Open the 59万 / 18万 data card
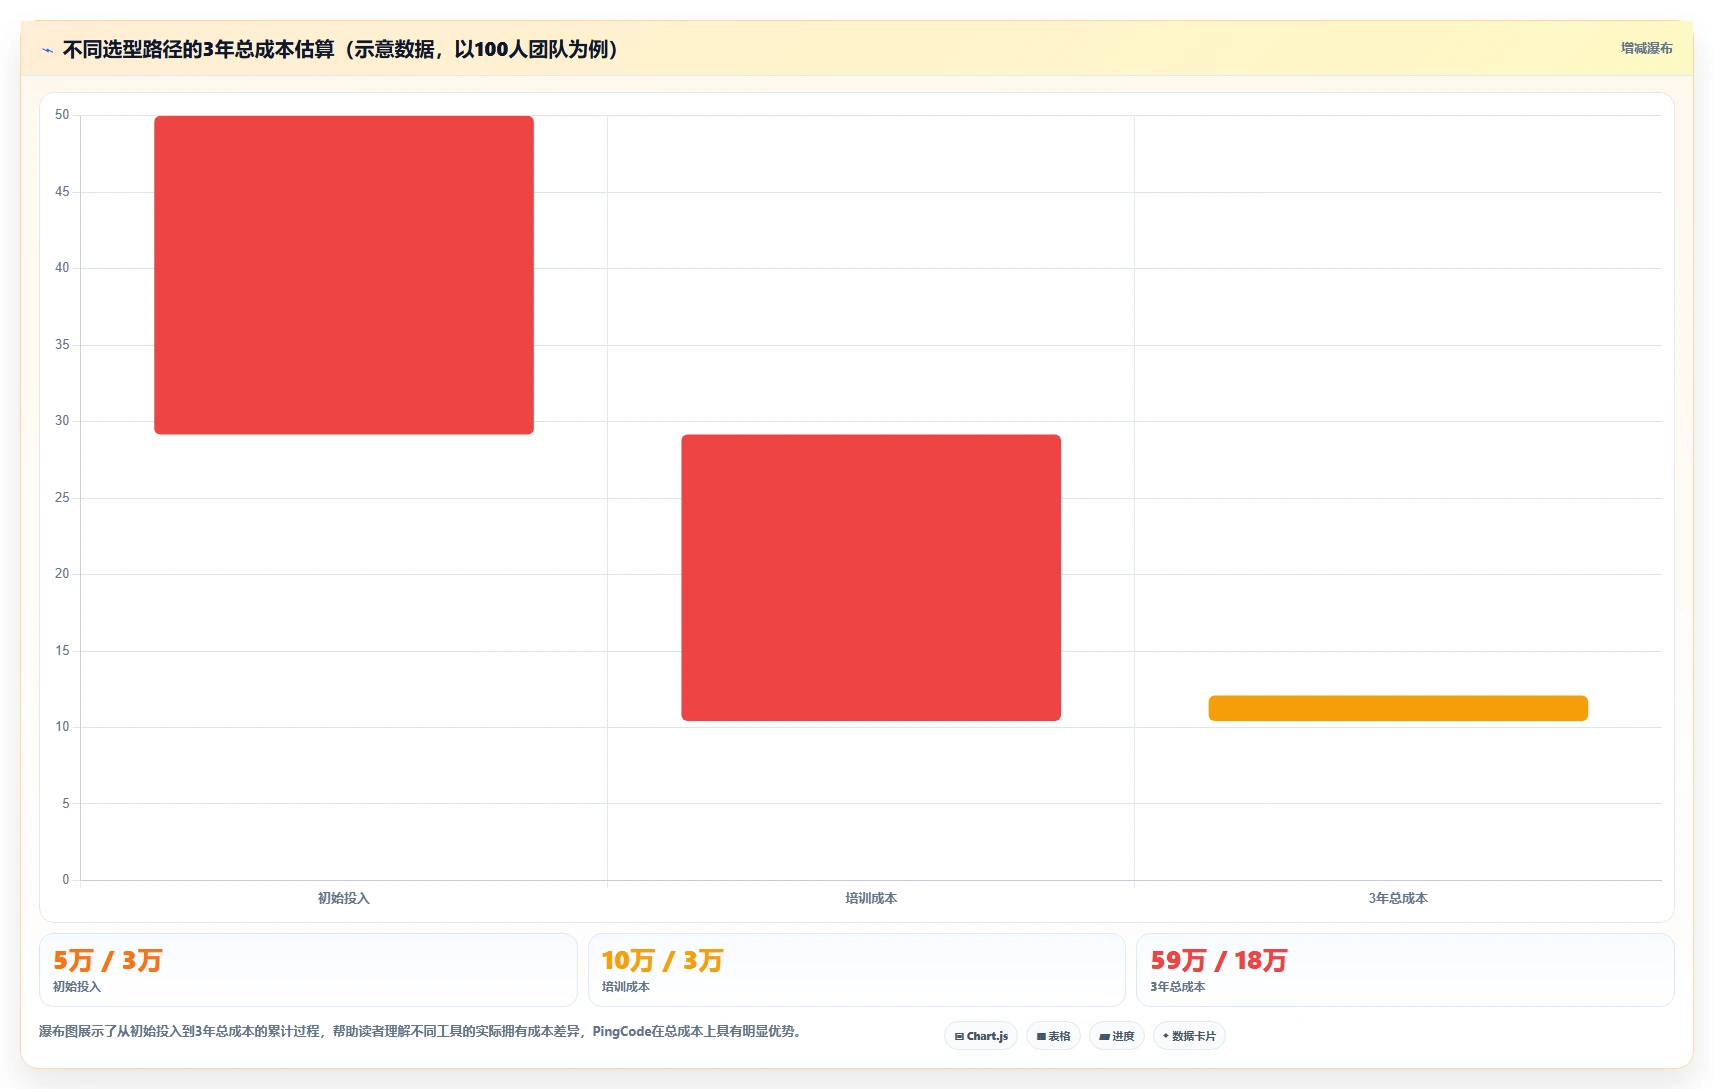 point(1405,970)
